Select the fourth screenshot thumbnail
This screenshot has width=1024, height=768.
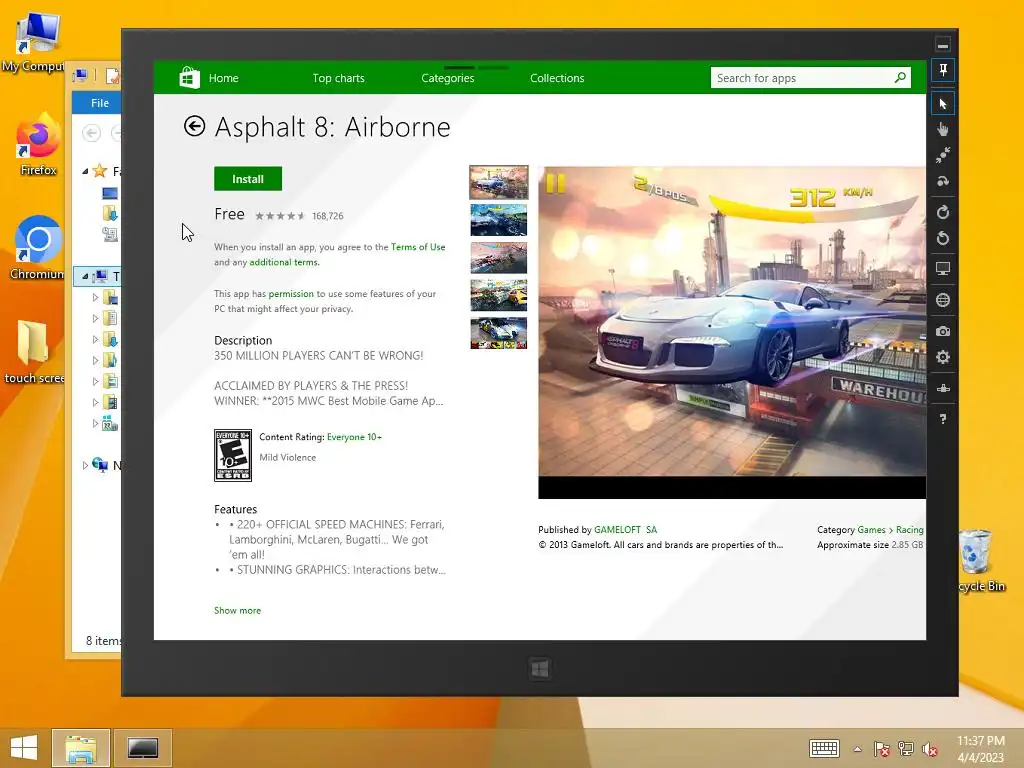click(x=498, y=296)
